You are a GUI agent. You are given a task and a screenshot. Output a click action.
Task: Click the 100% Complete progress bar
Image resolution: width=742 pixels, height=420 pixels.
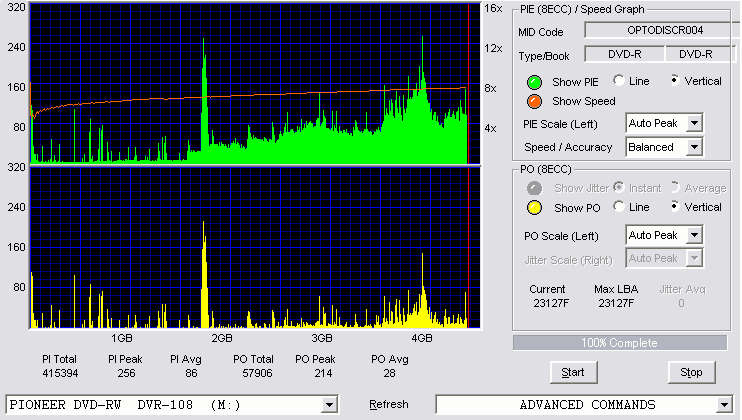click(619, 343)
